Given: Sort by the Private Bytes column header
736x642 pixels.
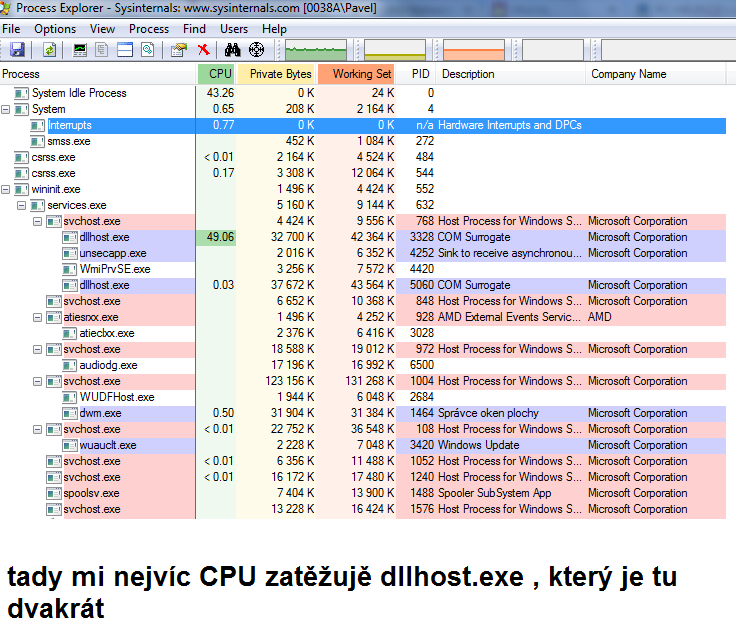Looking at the screenshot, I should (x=276, y=74).
